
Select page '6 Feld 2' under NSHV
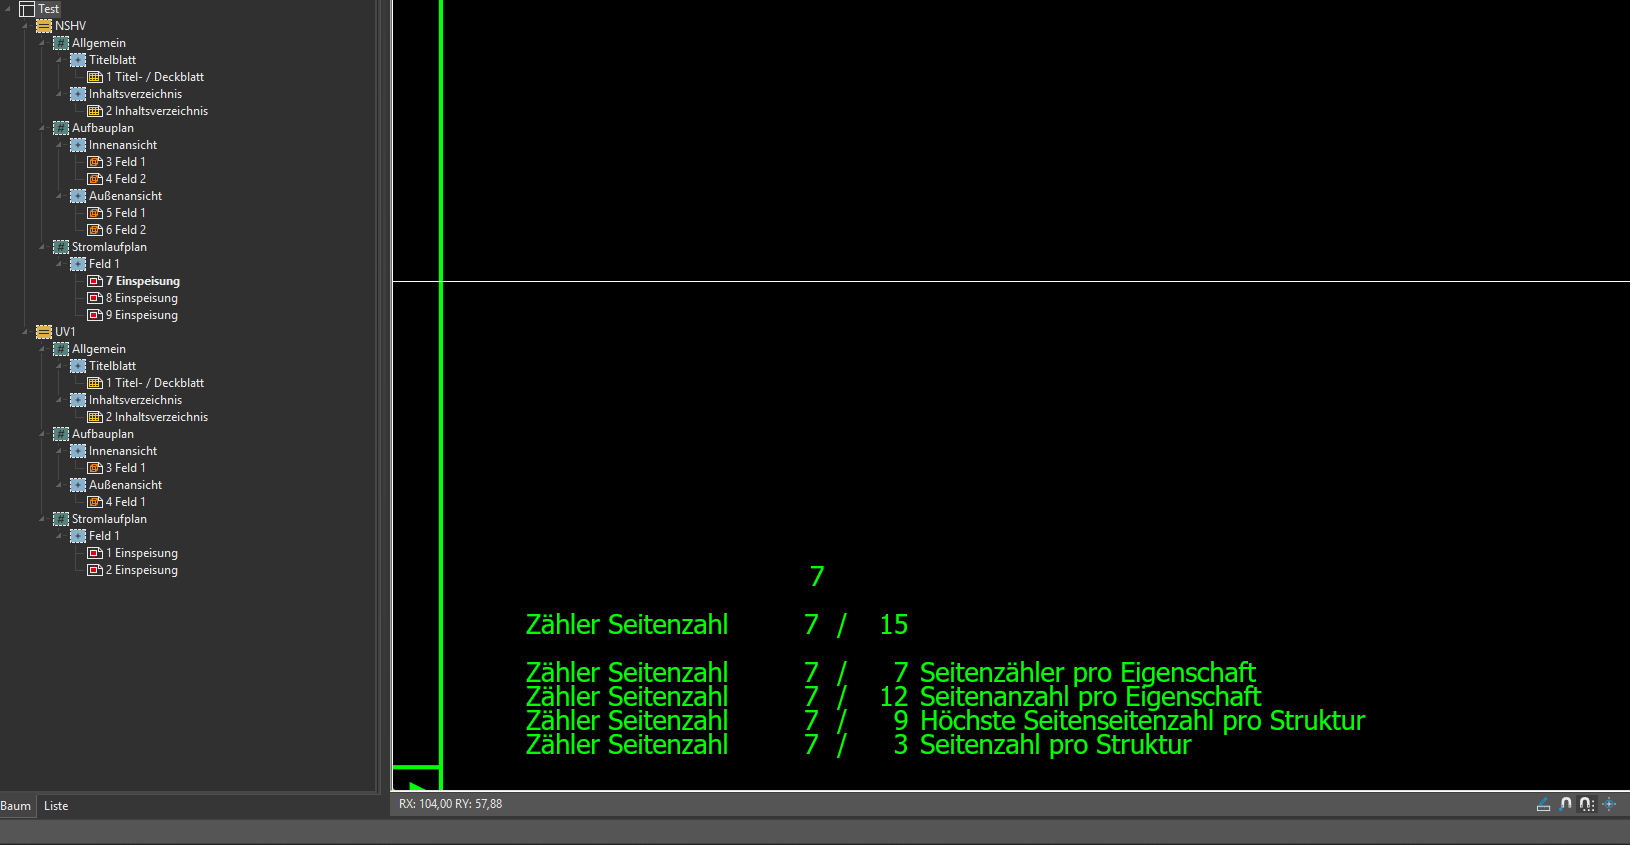pos(126,230)
